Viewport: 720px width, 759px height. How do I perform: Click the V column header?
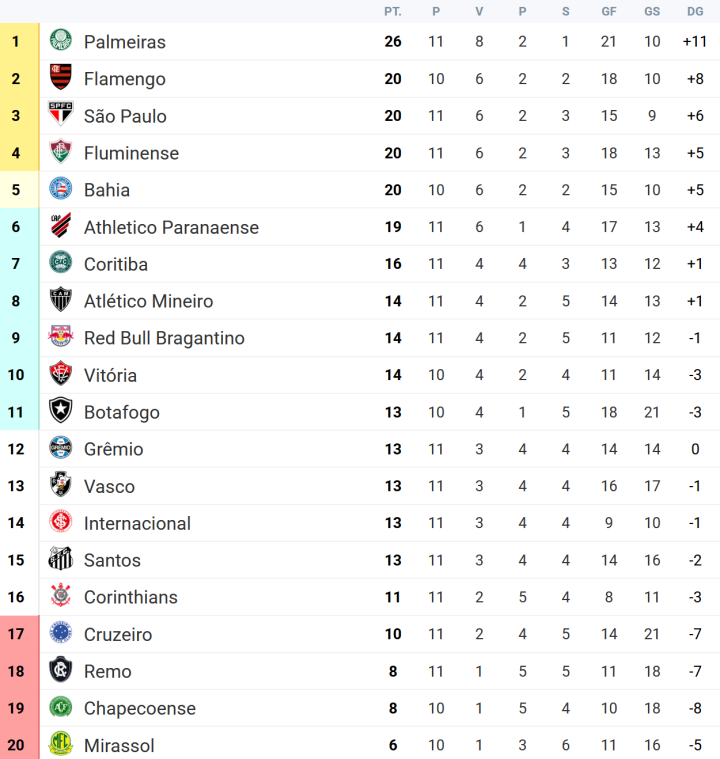(x=479, y=11)
